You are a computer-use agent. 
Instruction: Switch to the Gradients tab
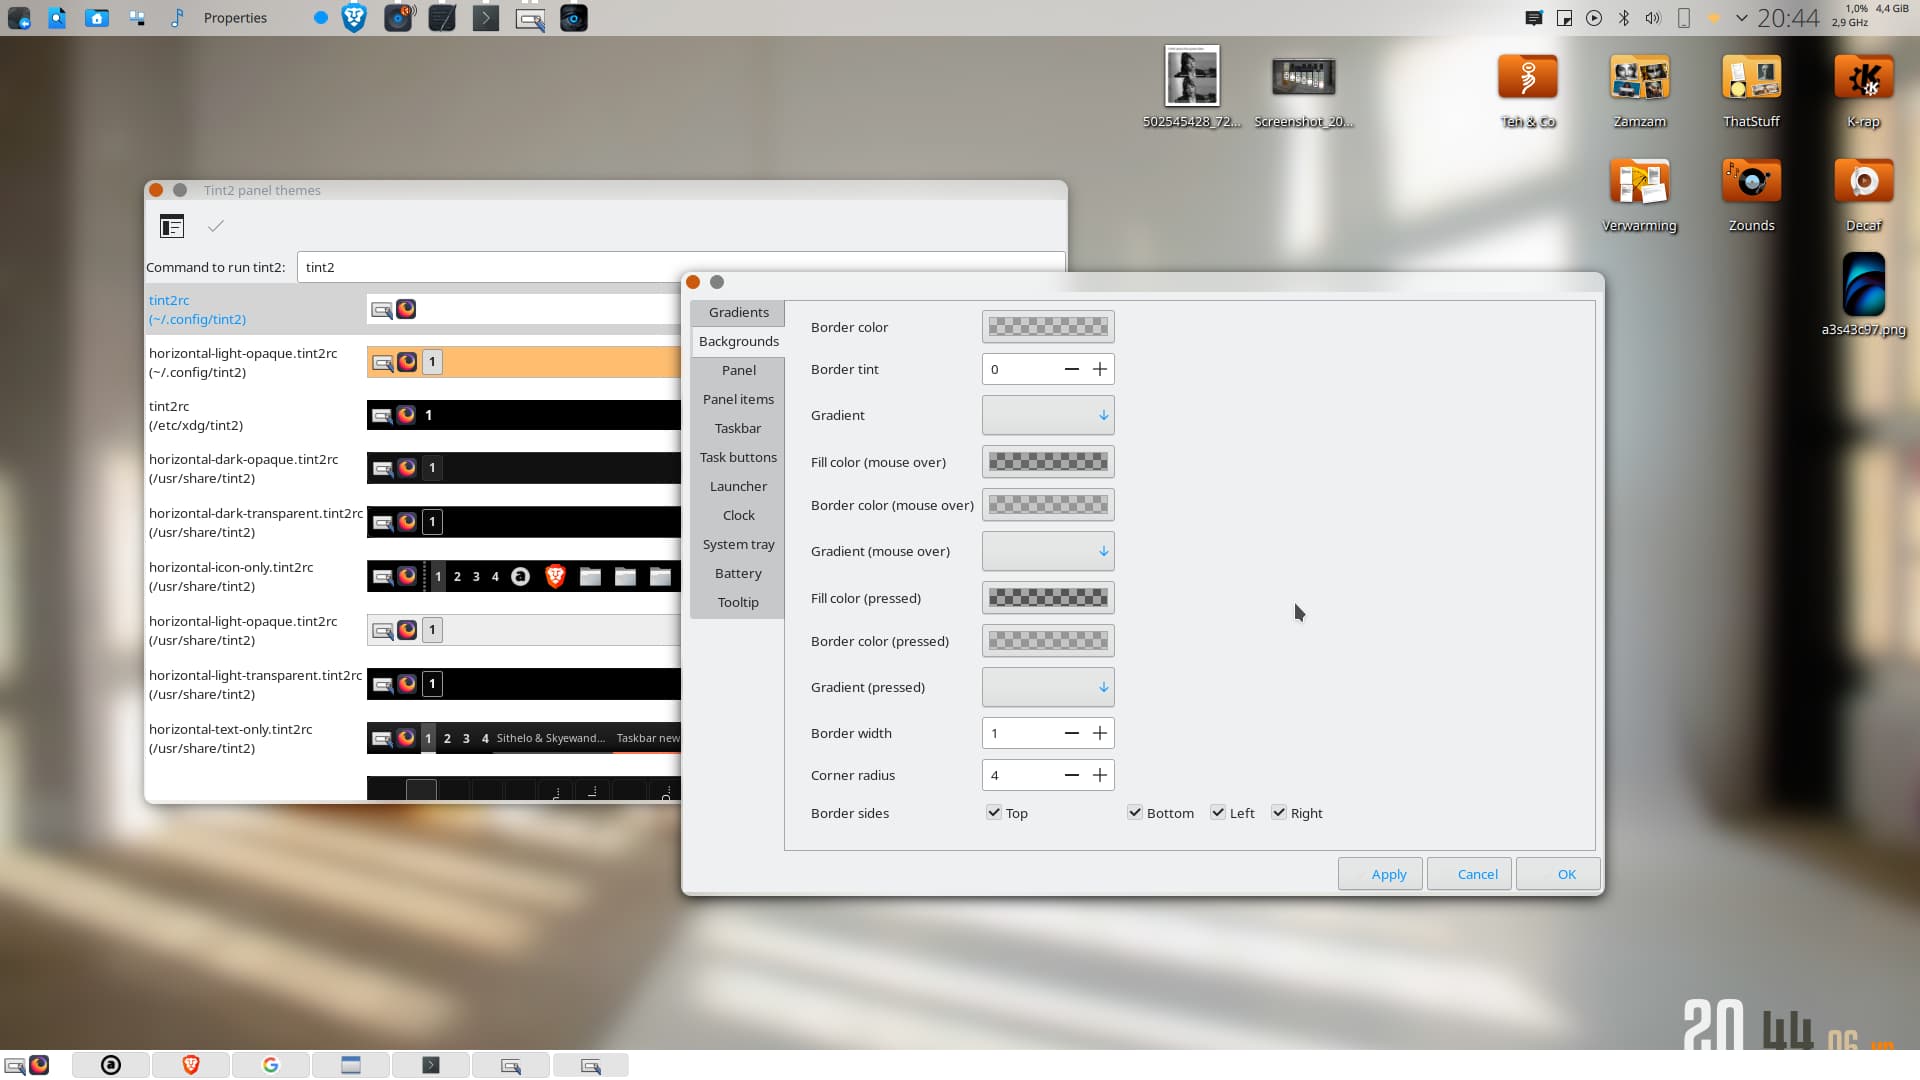[x=738, y=312]
